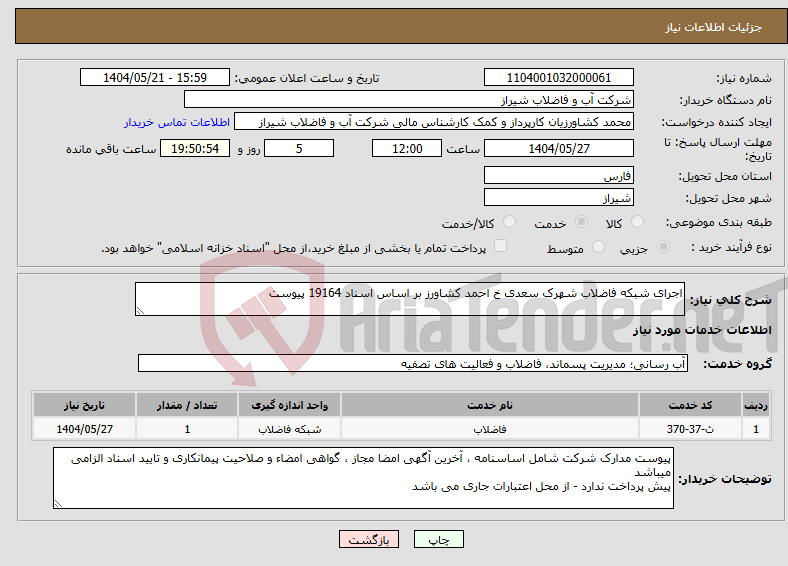Viewport: 788px width, 566px height.
Task: Click service code cell ث-37-370
Action: (x=691, y=429)
